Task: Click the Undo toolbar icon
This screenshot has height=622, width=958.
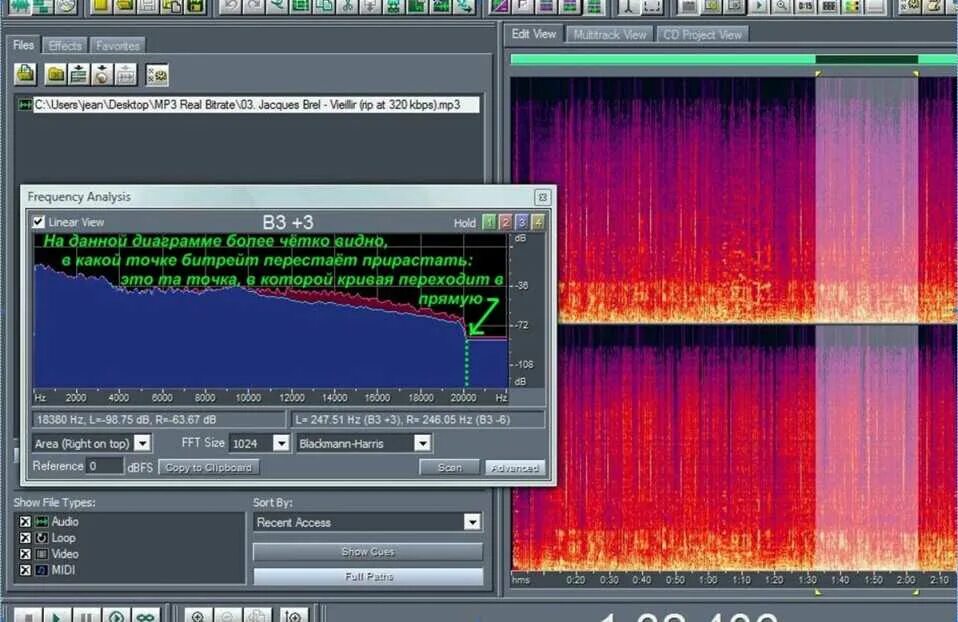Action: click(230, 6)
